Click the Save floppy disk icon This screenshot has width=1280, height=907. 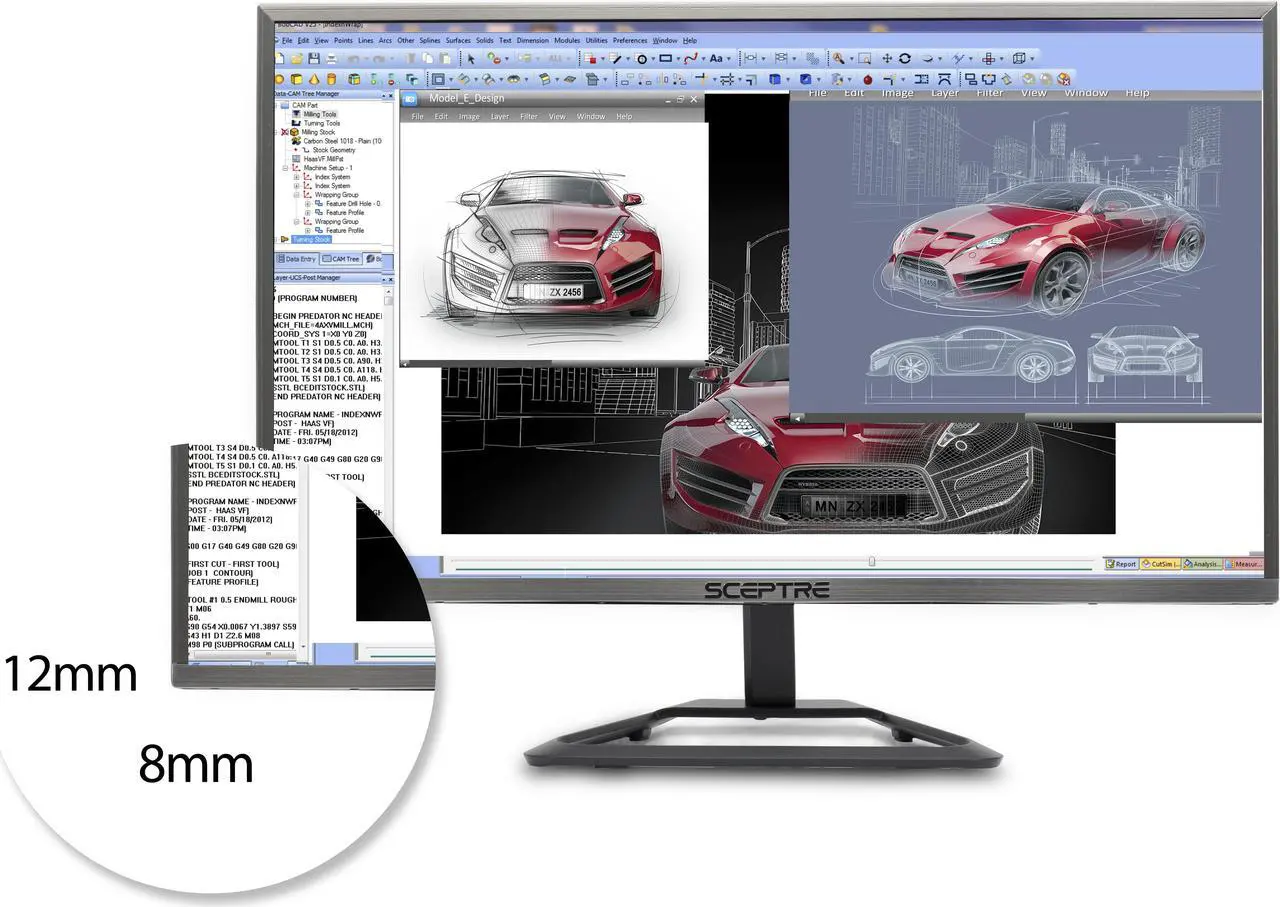314,59
